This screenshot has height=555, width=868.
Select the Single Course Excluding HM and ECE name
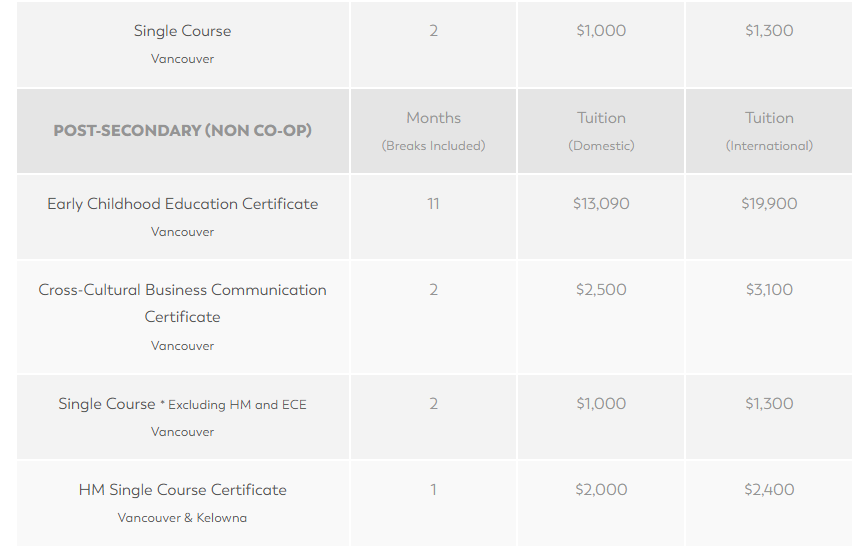[x=182, y=404]
